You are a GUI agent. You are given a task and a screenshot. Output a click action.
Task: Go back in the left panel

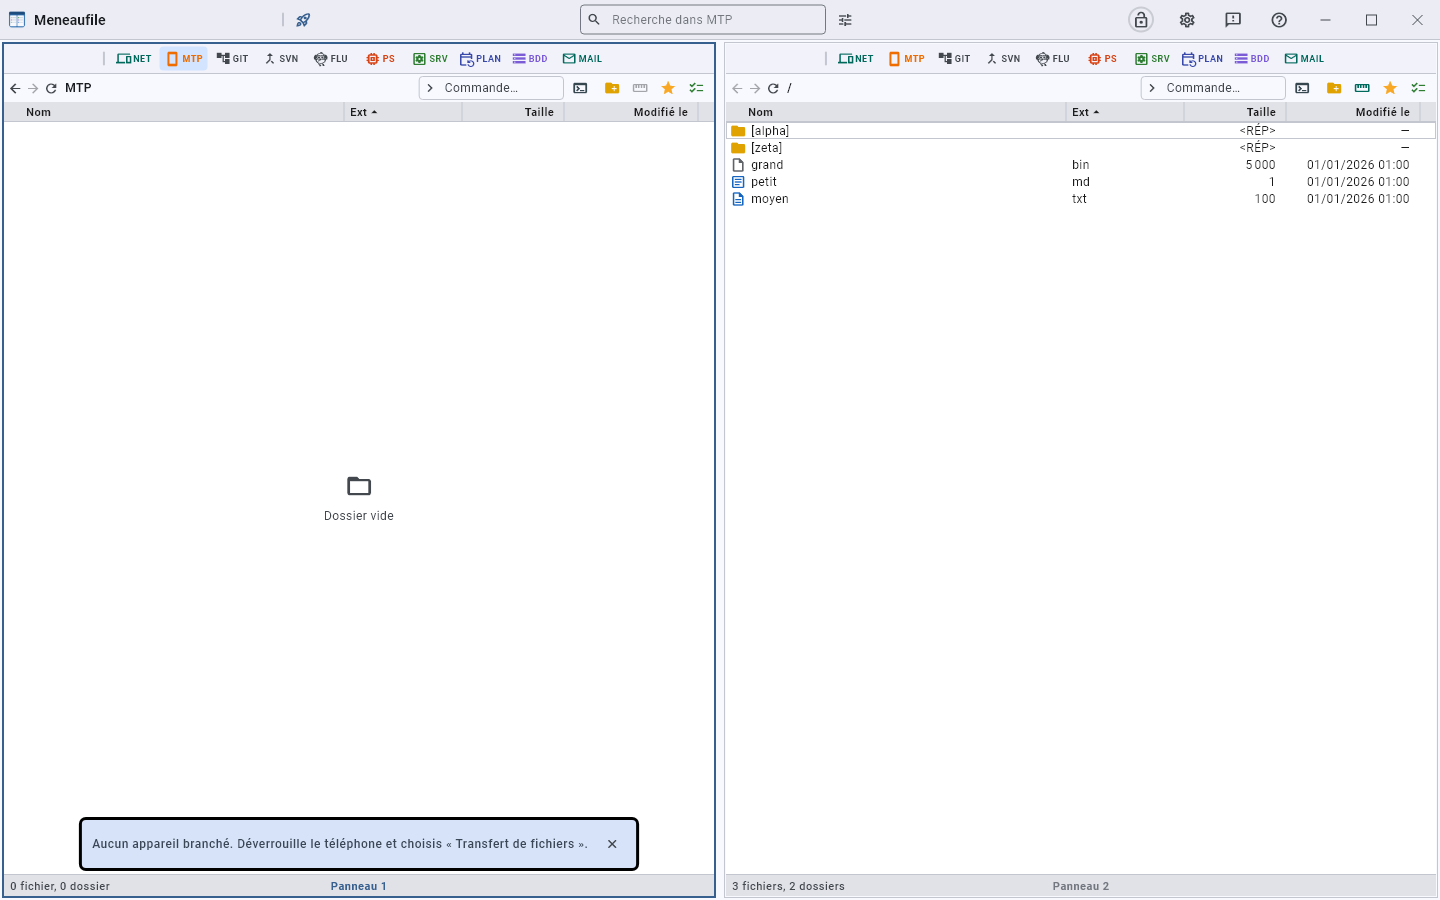pyautogui.click(x=15, y=88)
